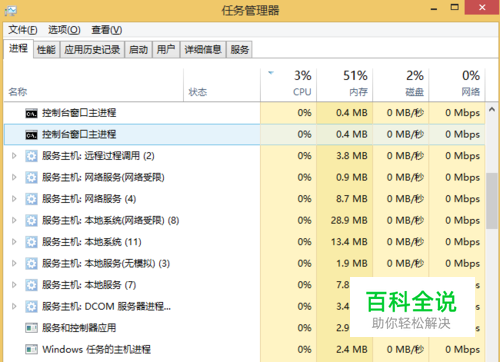Select the Windows 任务的主机进程 row

coord(244,349)
